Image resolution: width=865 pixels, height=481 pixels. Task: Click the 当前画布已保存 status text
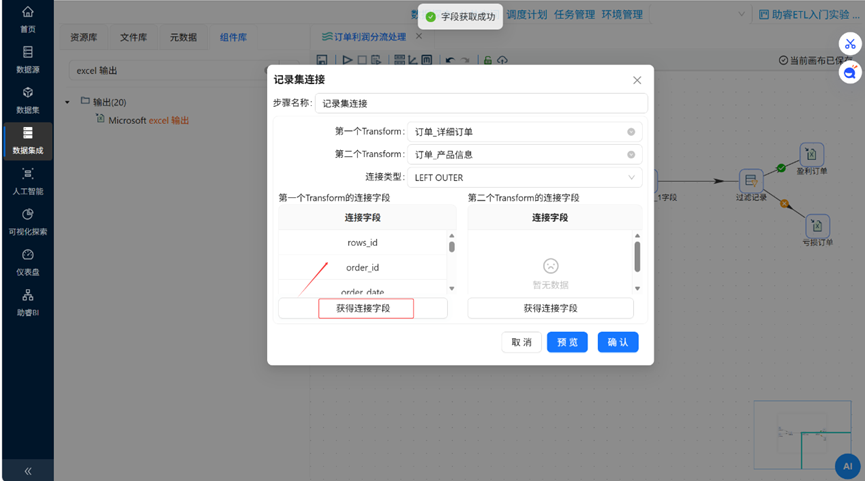pos(816,60)
